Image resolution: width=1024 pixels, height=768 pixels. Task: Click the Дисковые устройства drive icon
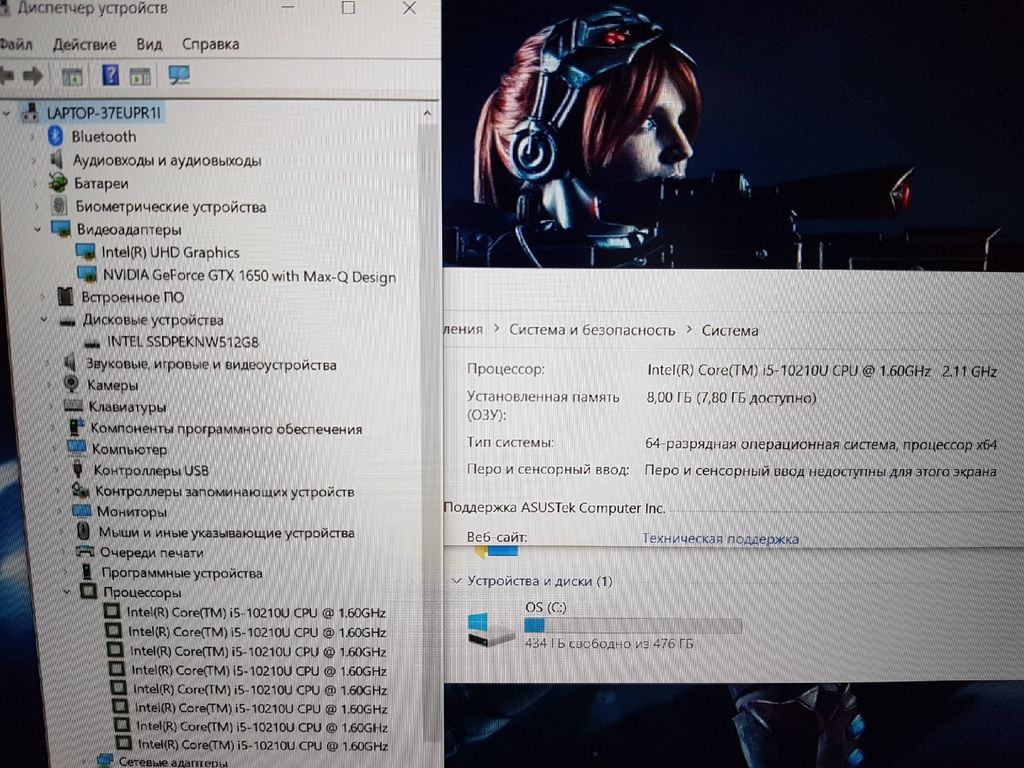pos(68,321)
